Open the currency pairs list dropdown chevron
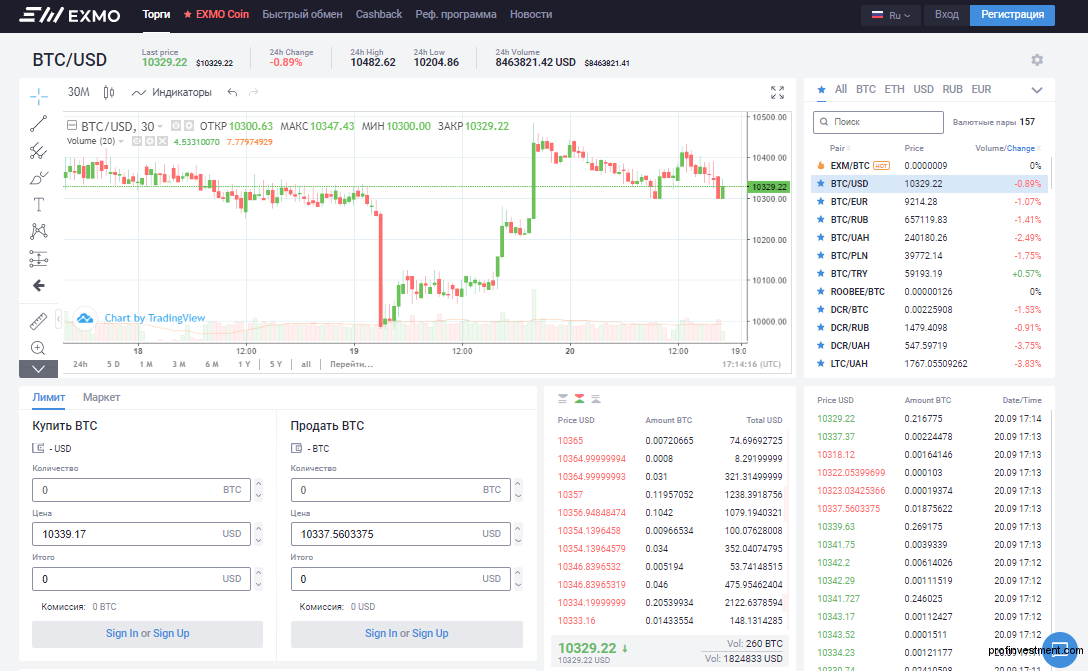The height and width of the screenshot is (671, 1088). (1037, 89)
